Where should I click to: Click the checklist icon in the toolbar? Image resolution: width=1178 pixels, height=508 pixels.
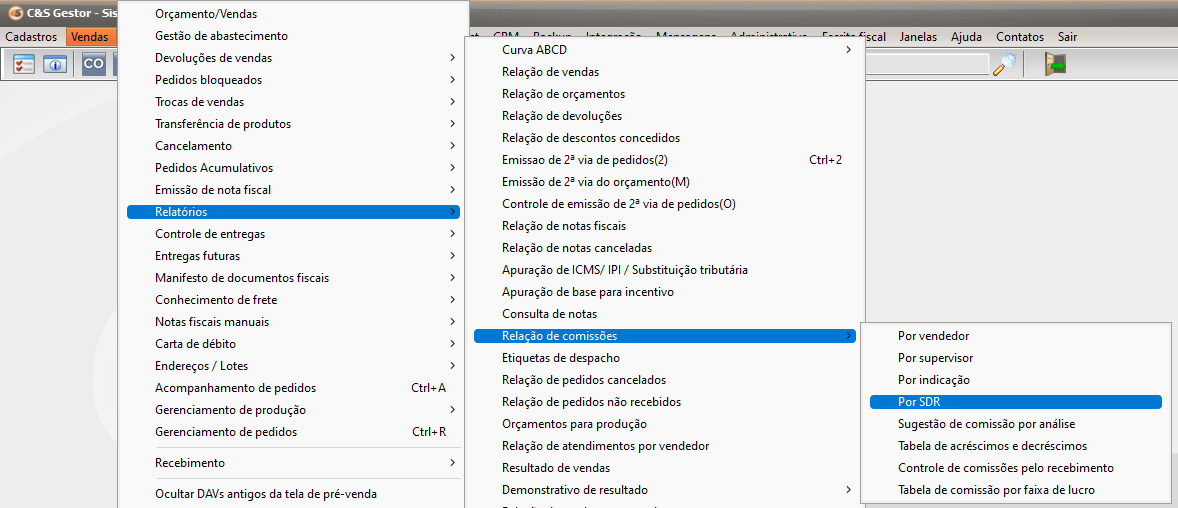[24, 64]
